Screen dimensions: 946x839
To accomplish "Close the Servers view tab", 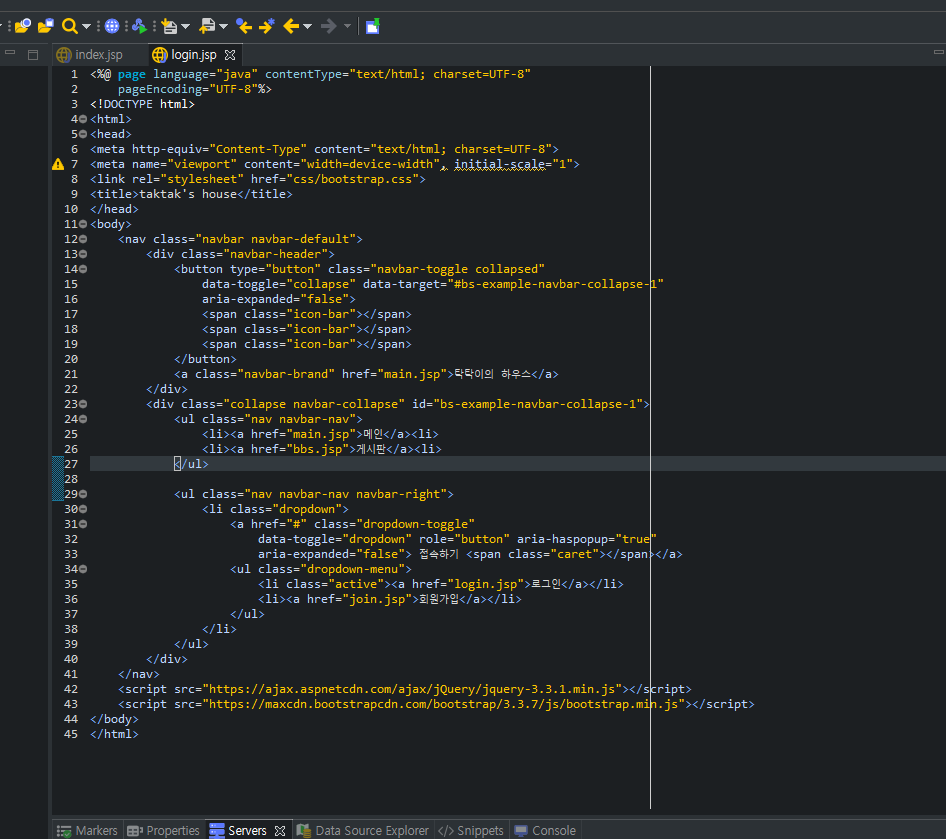I will [x=280, y=831].
